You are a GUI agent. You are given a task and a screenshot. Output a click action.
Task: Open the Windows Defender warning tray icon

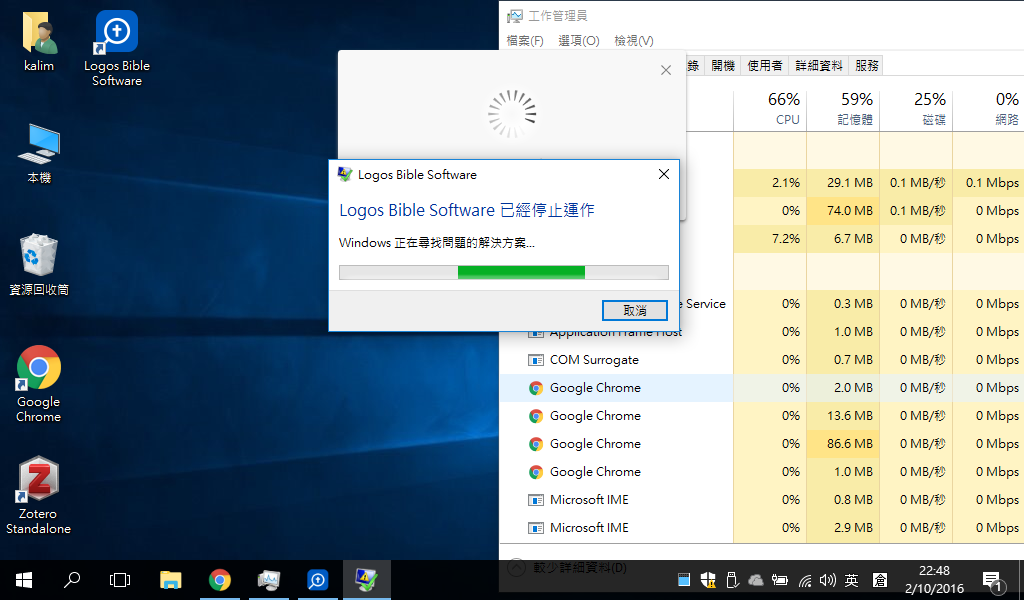[708, 580]
